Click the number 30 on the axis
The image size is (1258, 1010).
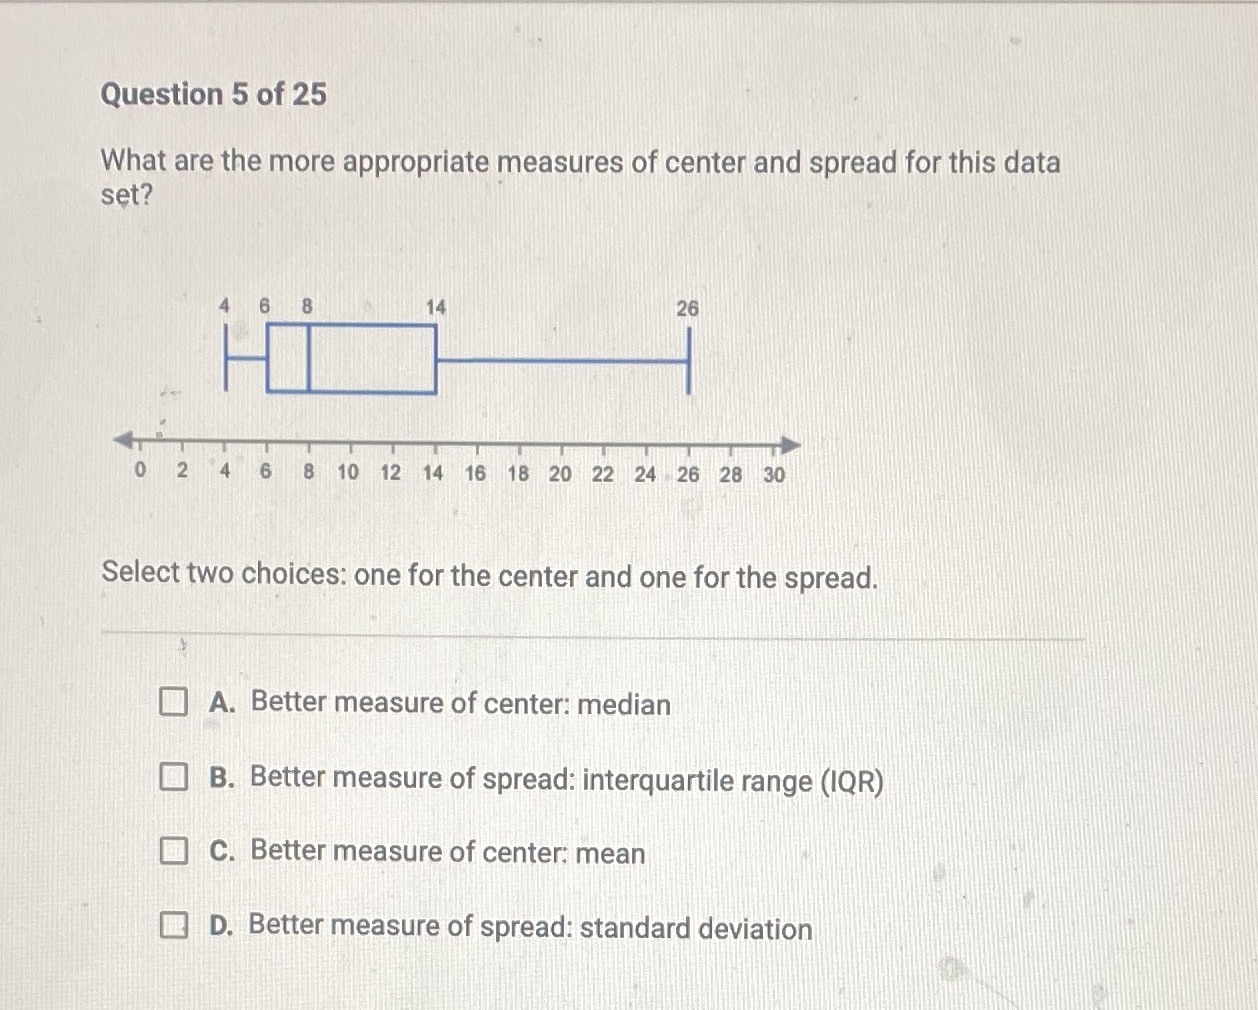click(x=772, y=475)
